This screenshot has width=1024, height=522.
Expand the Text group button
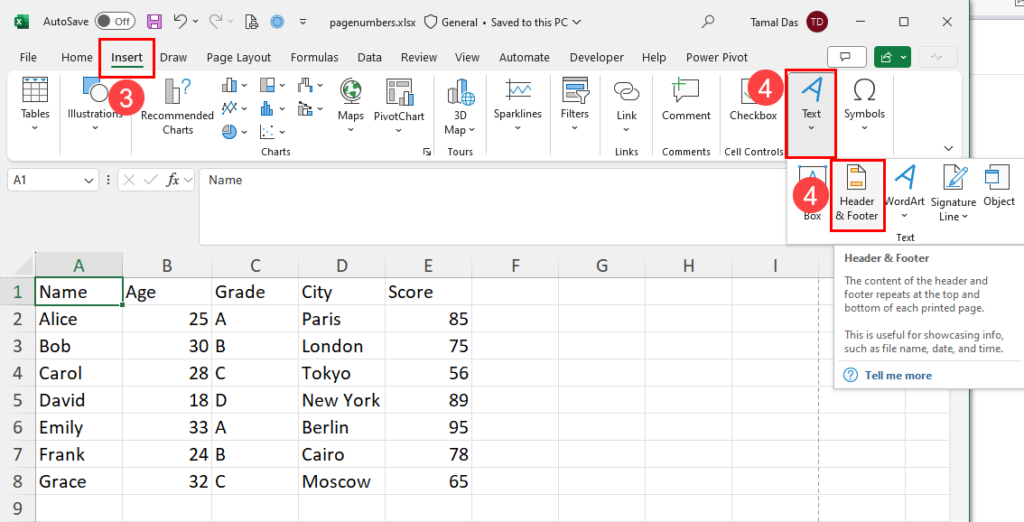pos(811,114)
